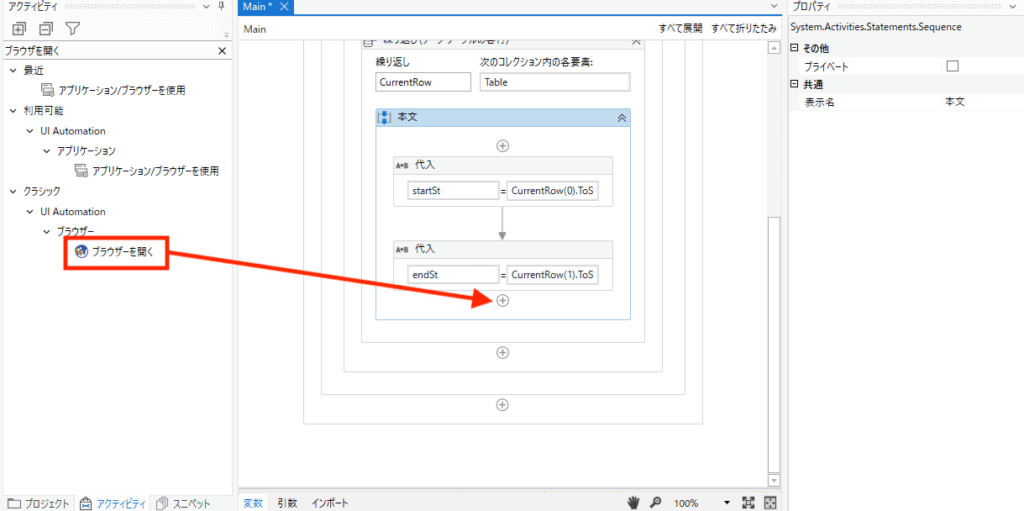1024x511 pixels.
Task: Switch to the プロジェクト panel tab
Action: 40,503
